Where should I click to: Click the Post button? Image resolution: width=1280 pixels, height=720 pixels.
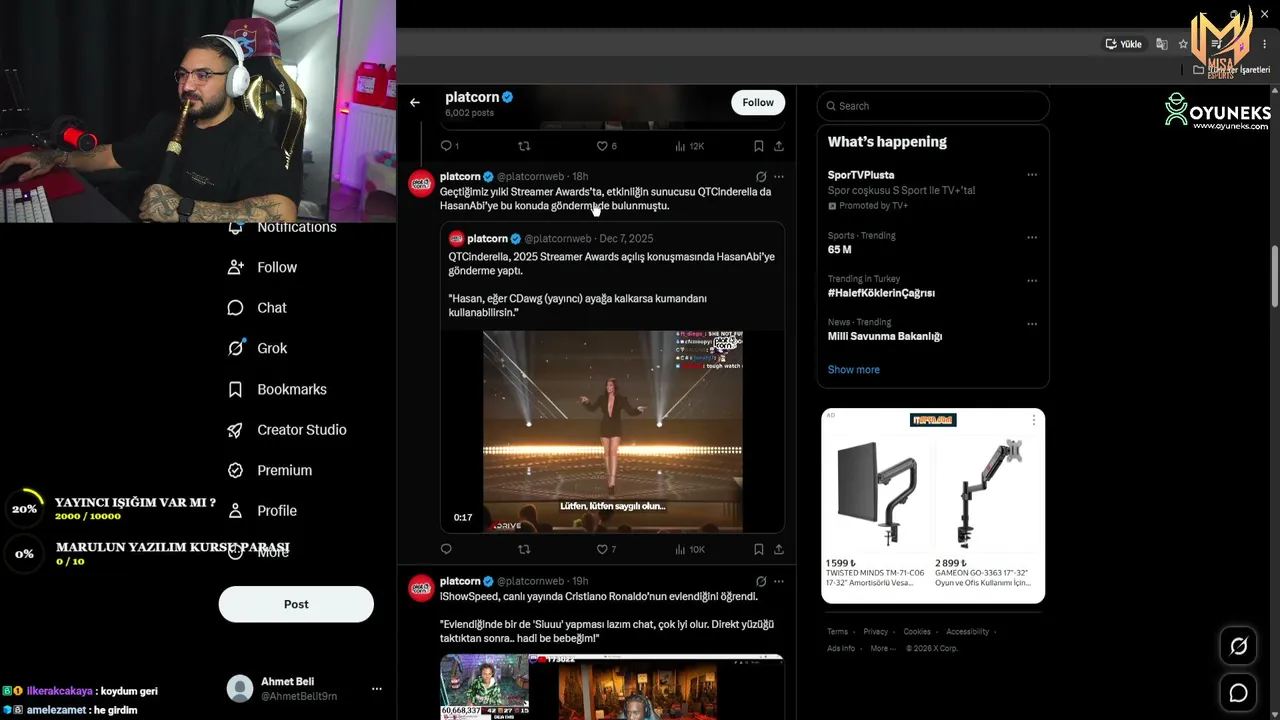(x=296, y=604)
